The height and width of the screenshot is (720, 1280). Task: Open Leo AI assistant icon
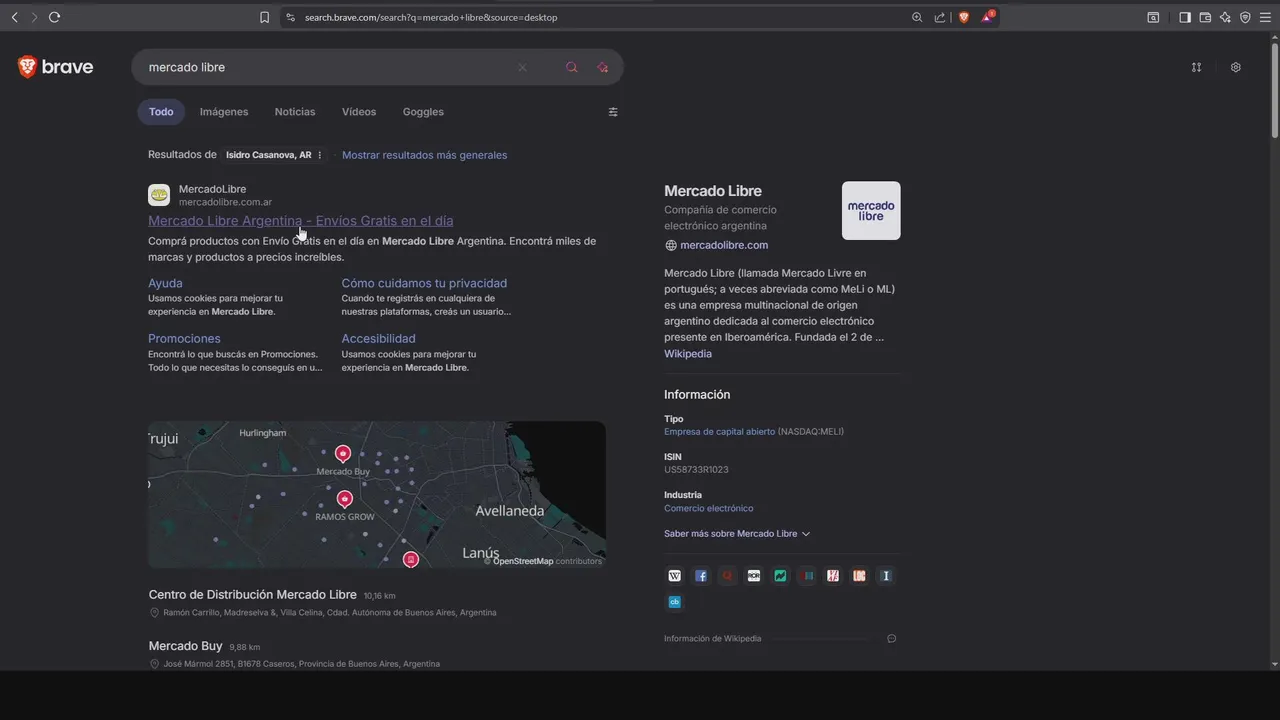(x=1225, y=17)
